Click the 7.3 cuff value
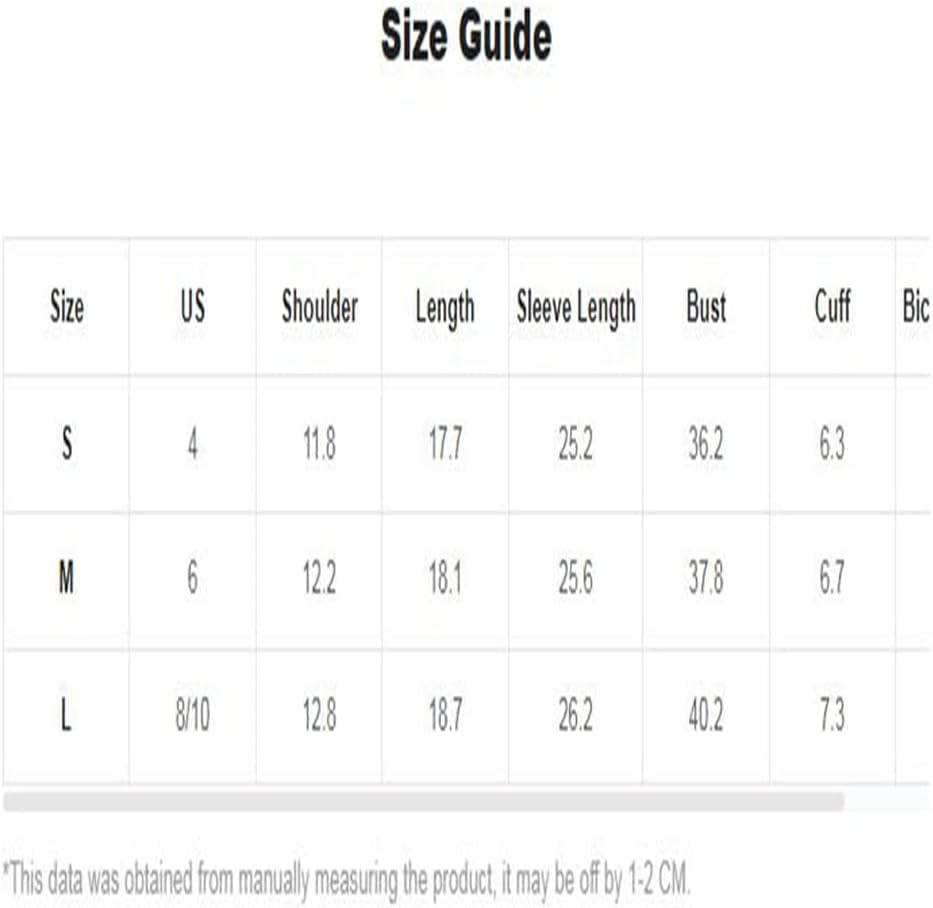Viewport: 933px width, 908px height. [832, 716]
